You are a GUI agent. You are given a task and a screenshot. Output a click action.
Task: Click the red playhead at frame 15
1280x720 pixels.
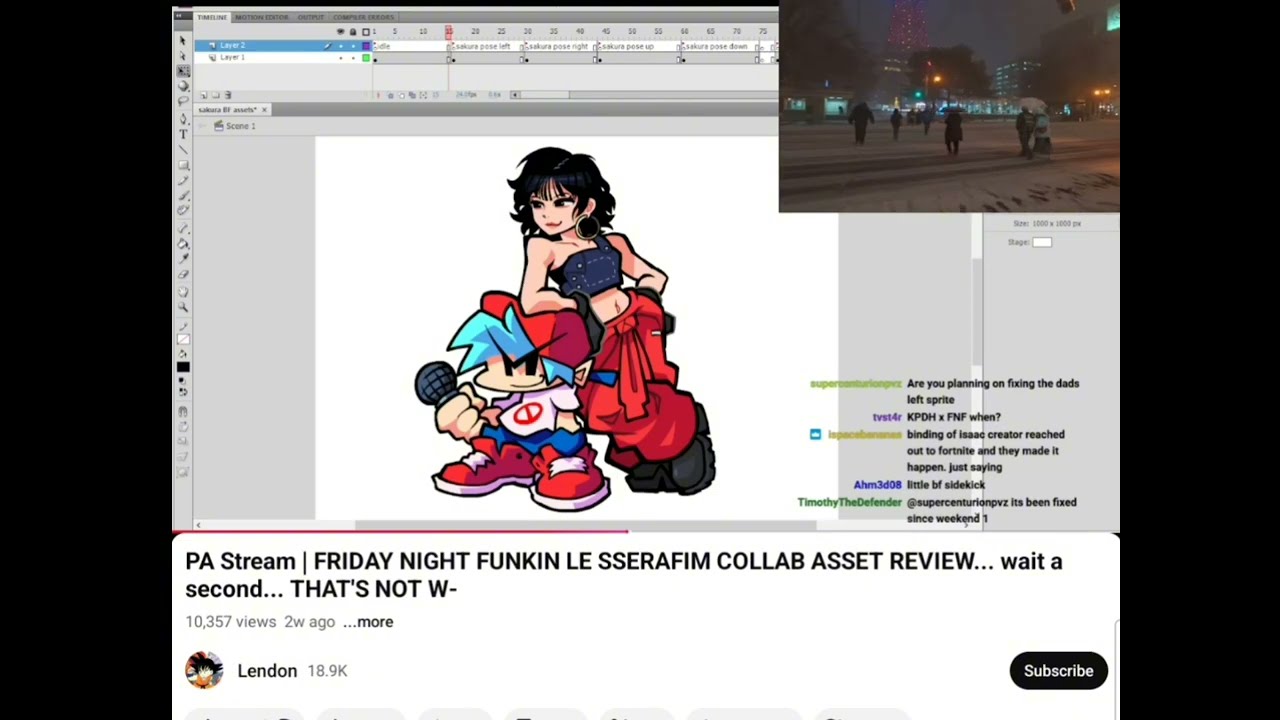(x=449, y=32)
